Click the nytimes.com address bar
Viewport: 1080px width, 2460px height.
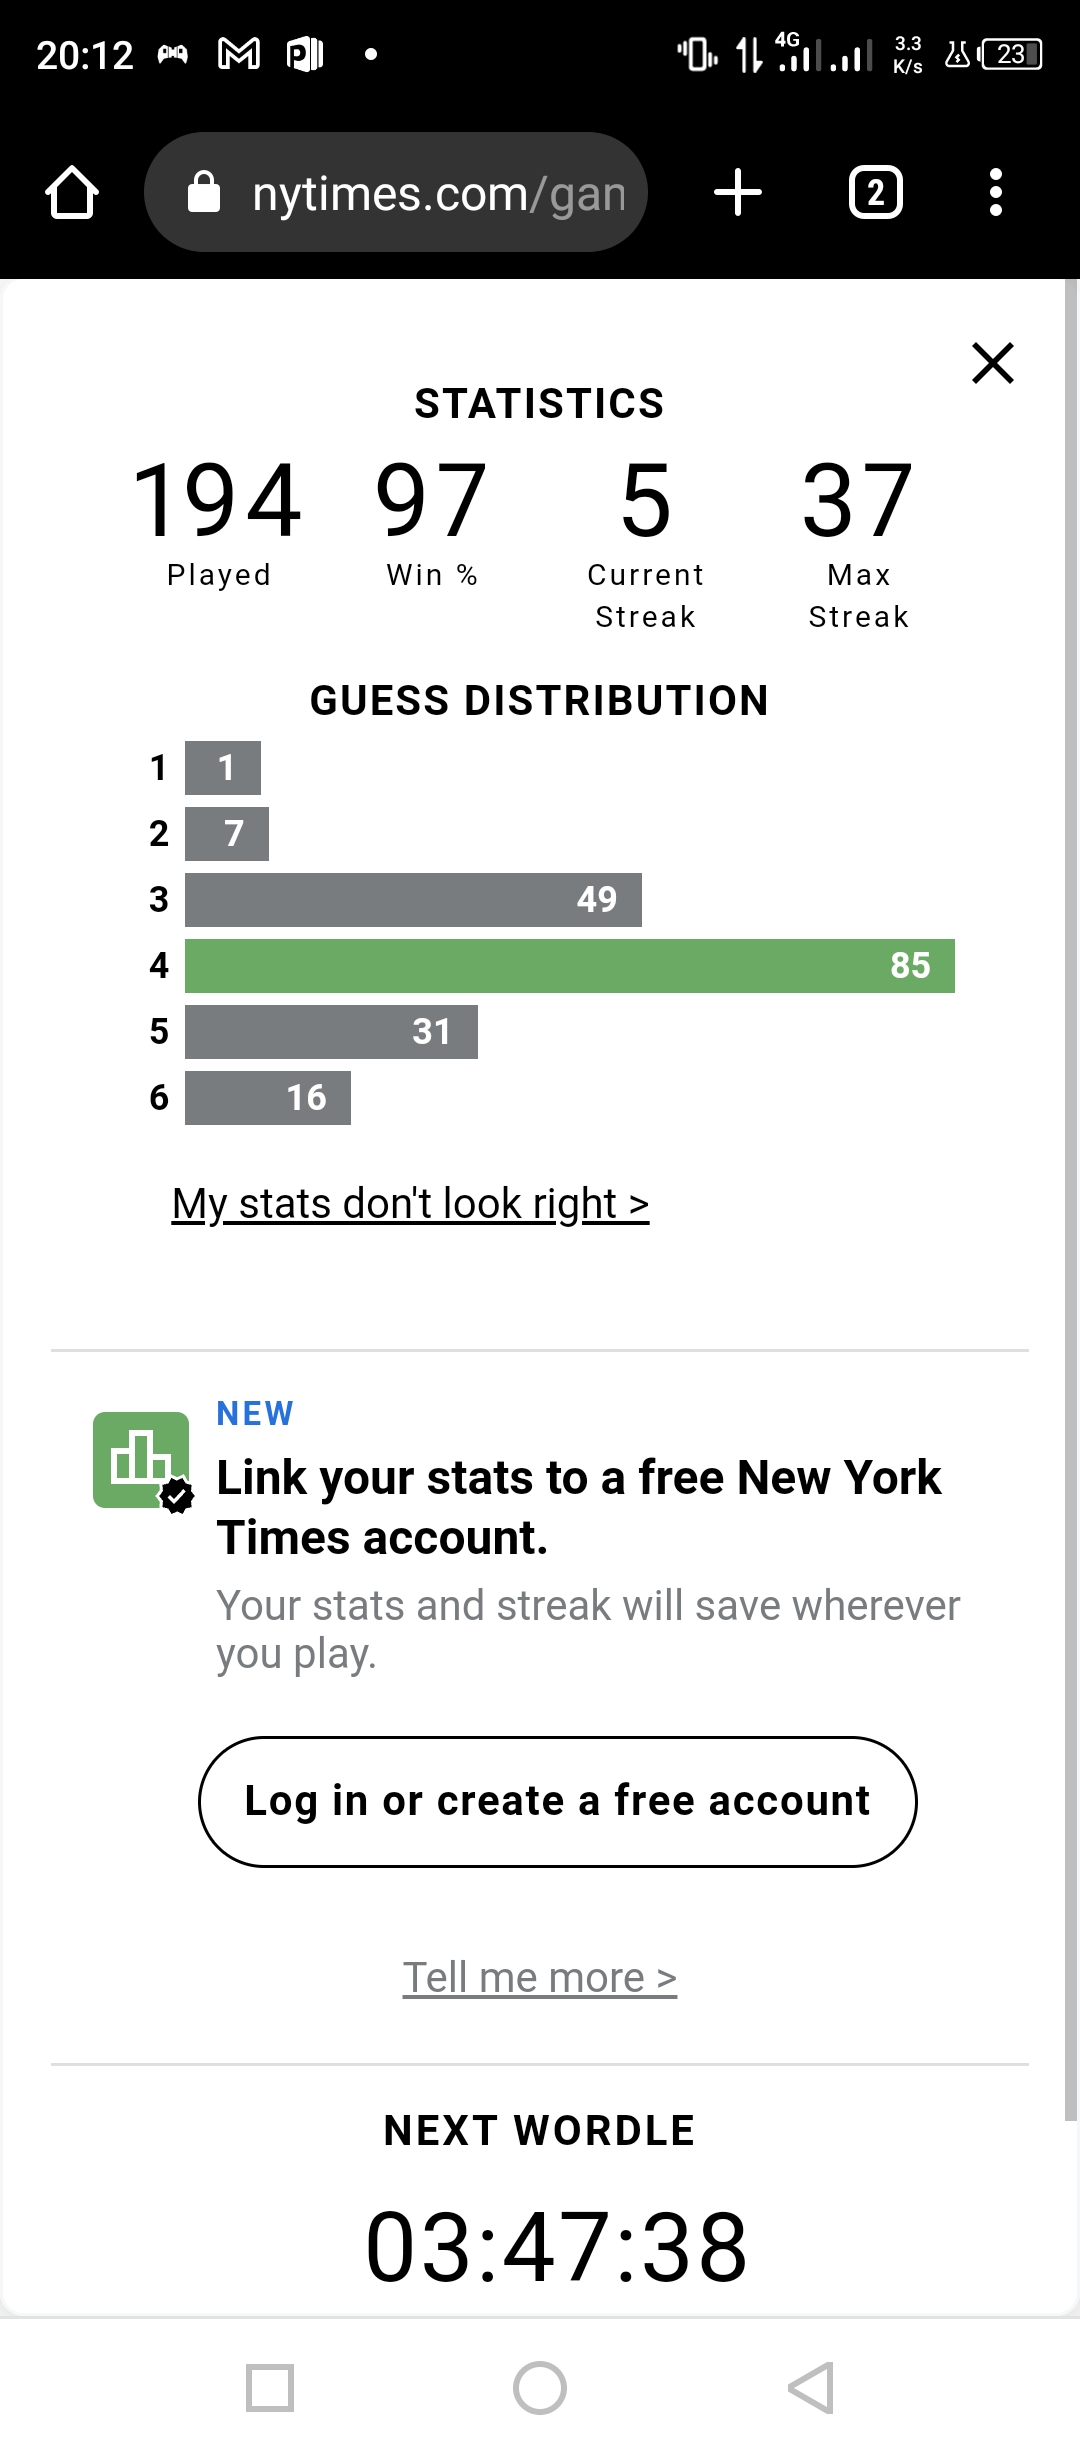[396, 192]
